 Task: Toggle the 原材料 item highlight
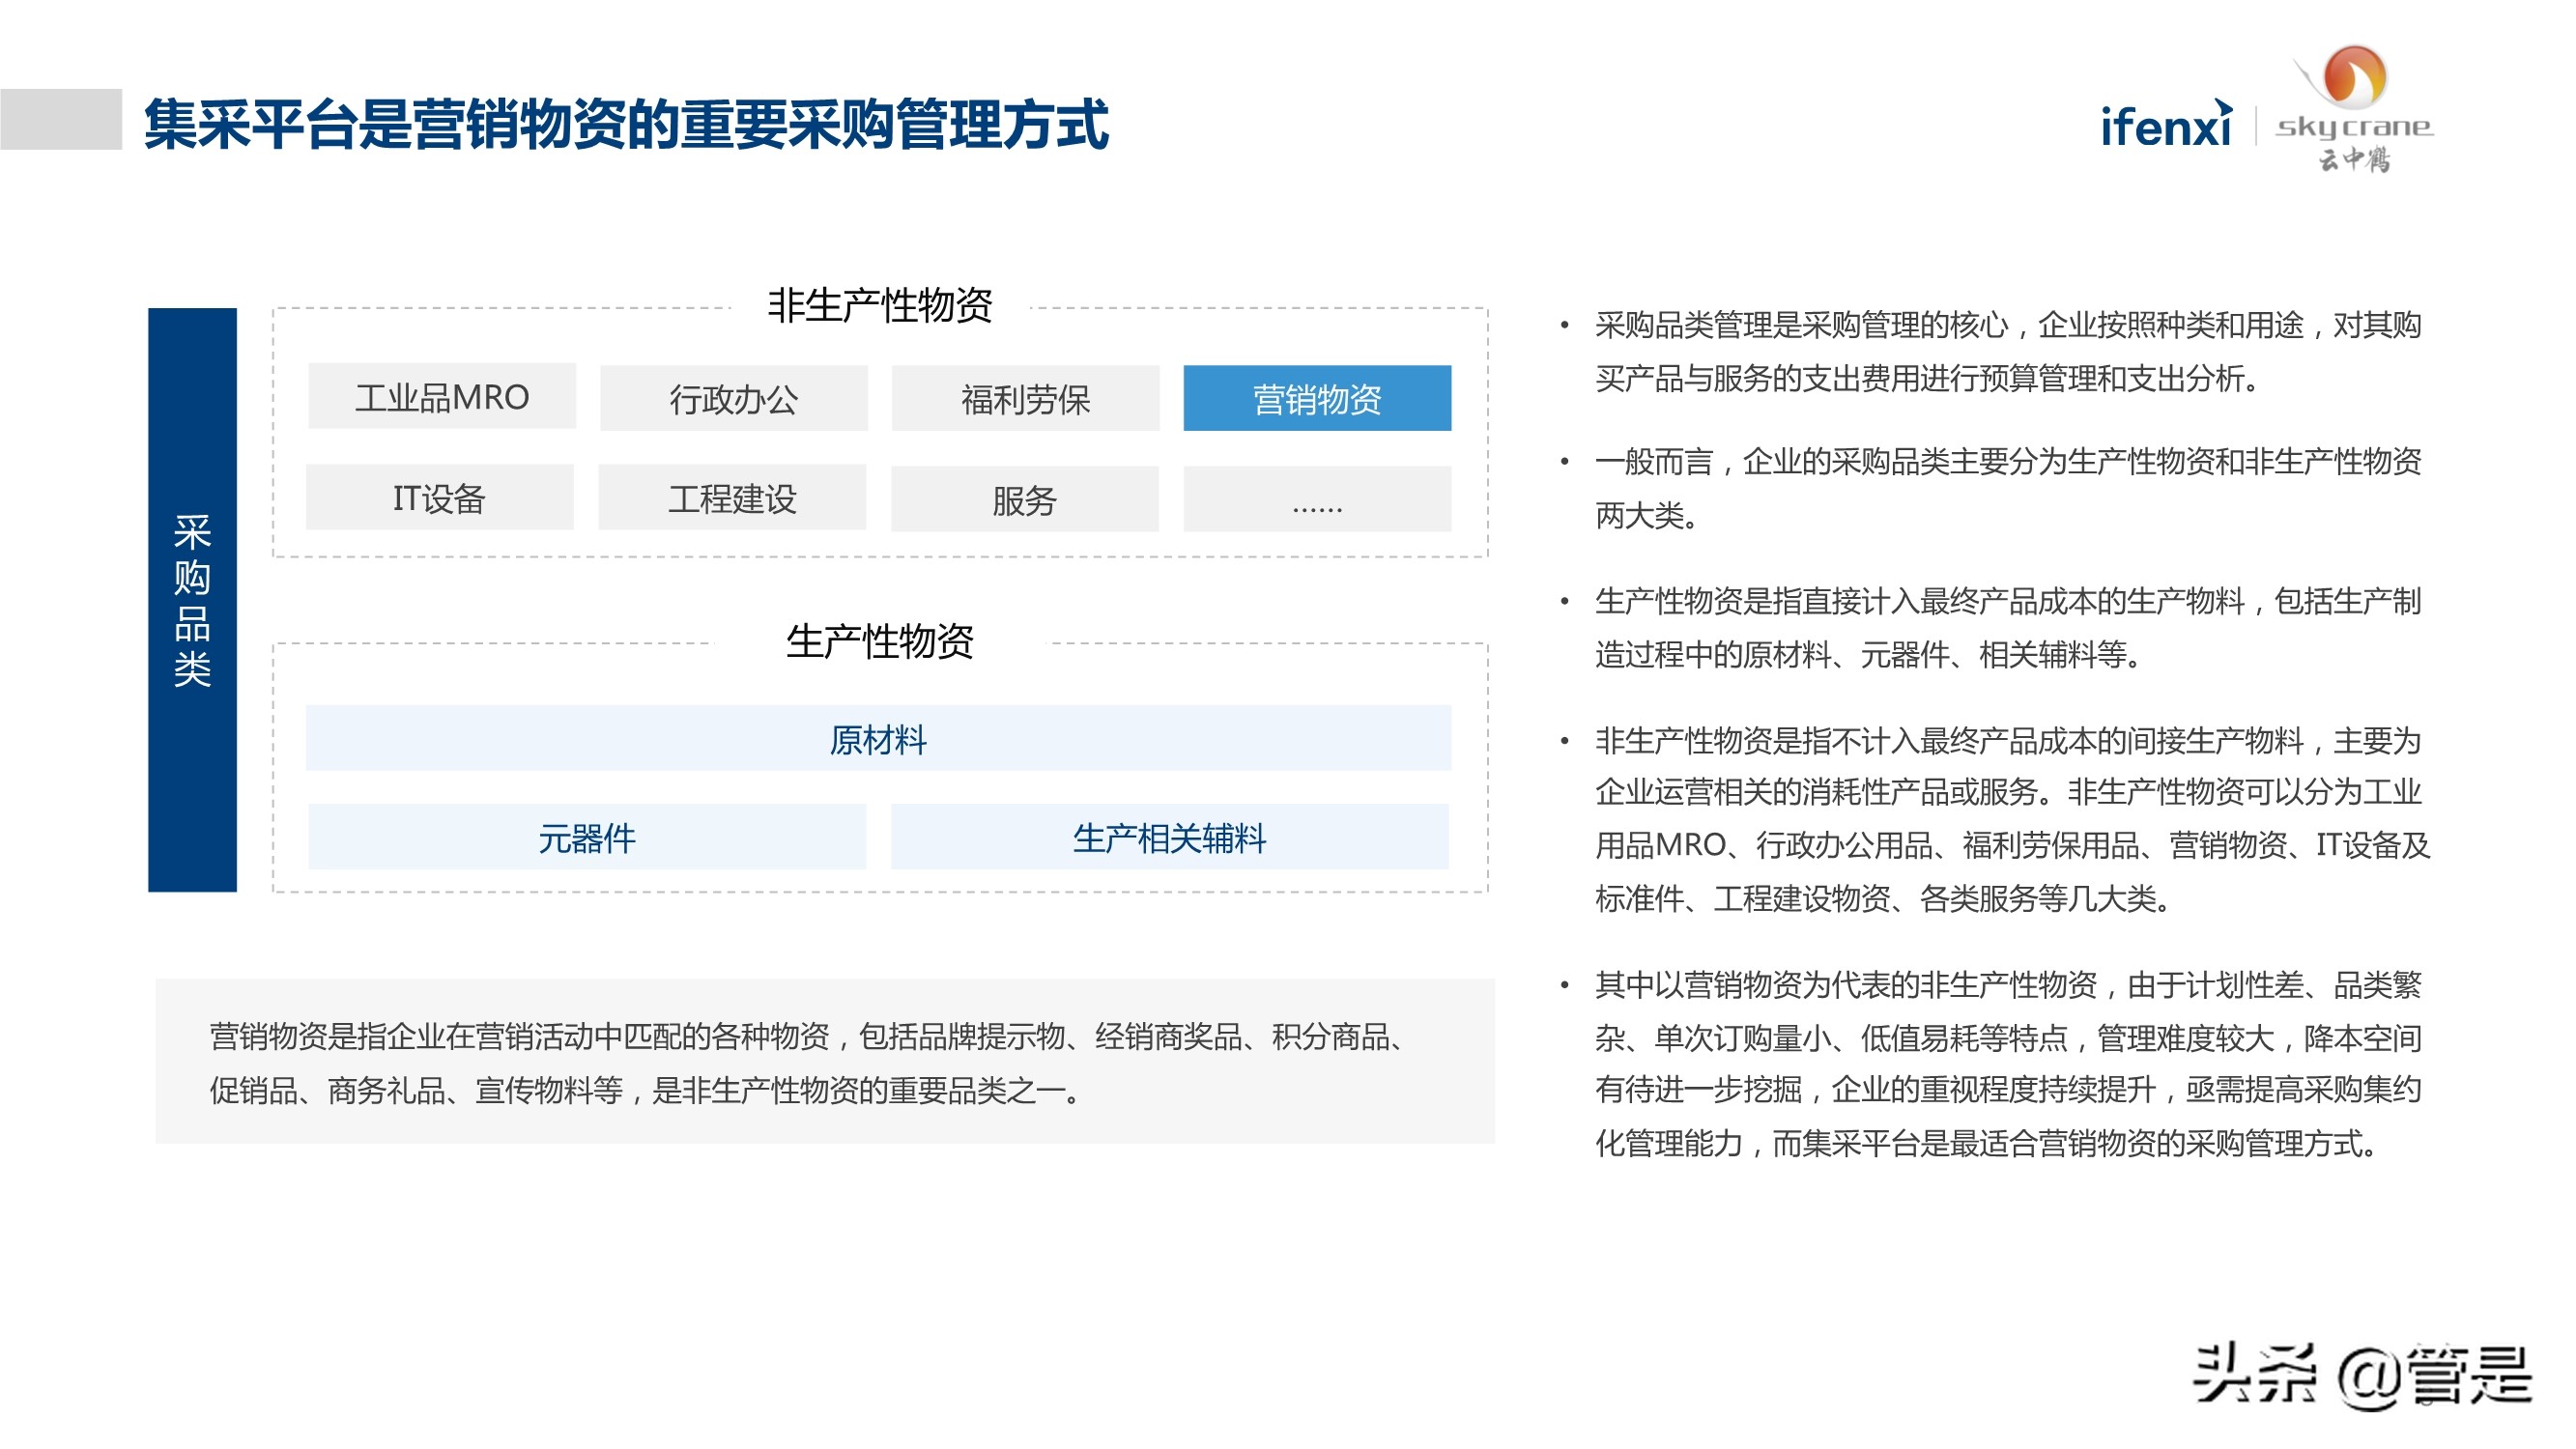[878, 740]
